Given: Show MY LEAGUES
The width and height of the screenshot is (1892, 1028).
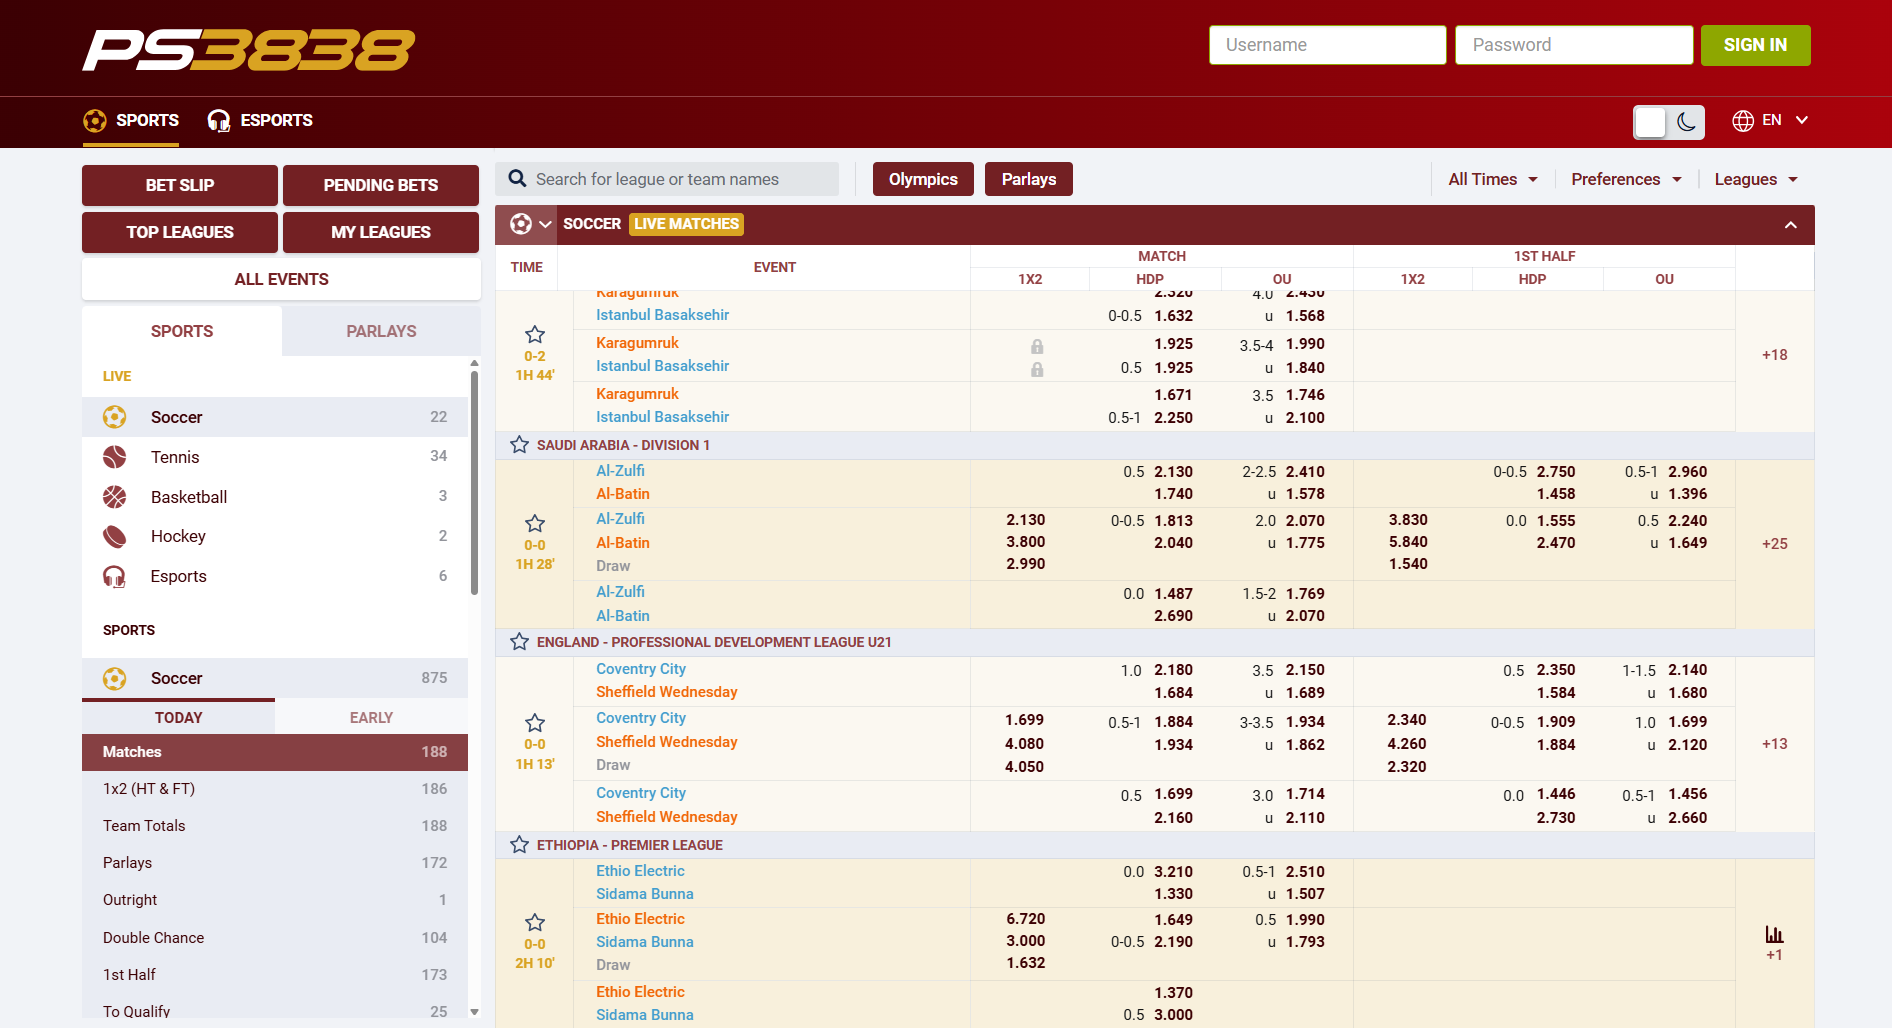Looking at the screenshot, I should (381, 232).
